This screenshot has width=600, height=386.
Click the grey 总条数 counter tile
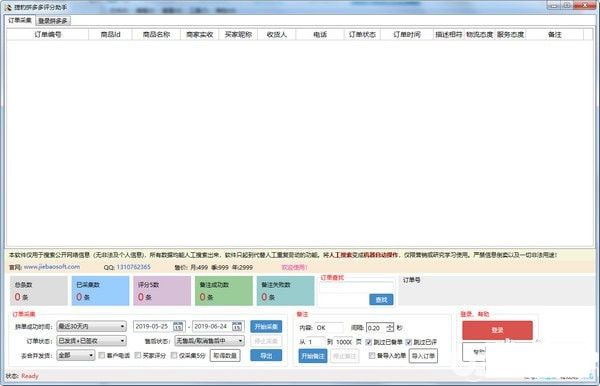[39, 291]
